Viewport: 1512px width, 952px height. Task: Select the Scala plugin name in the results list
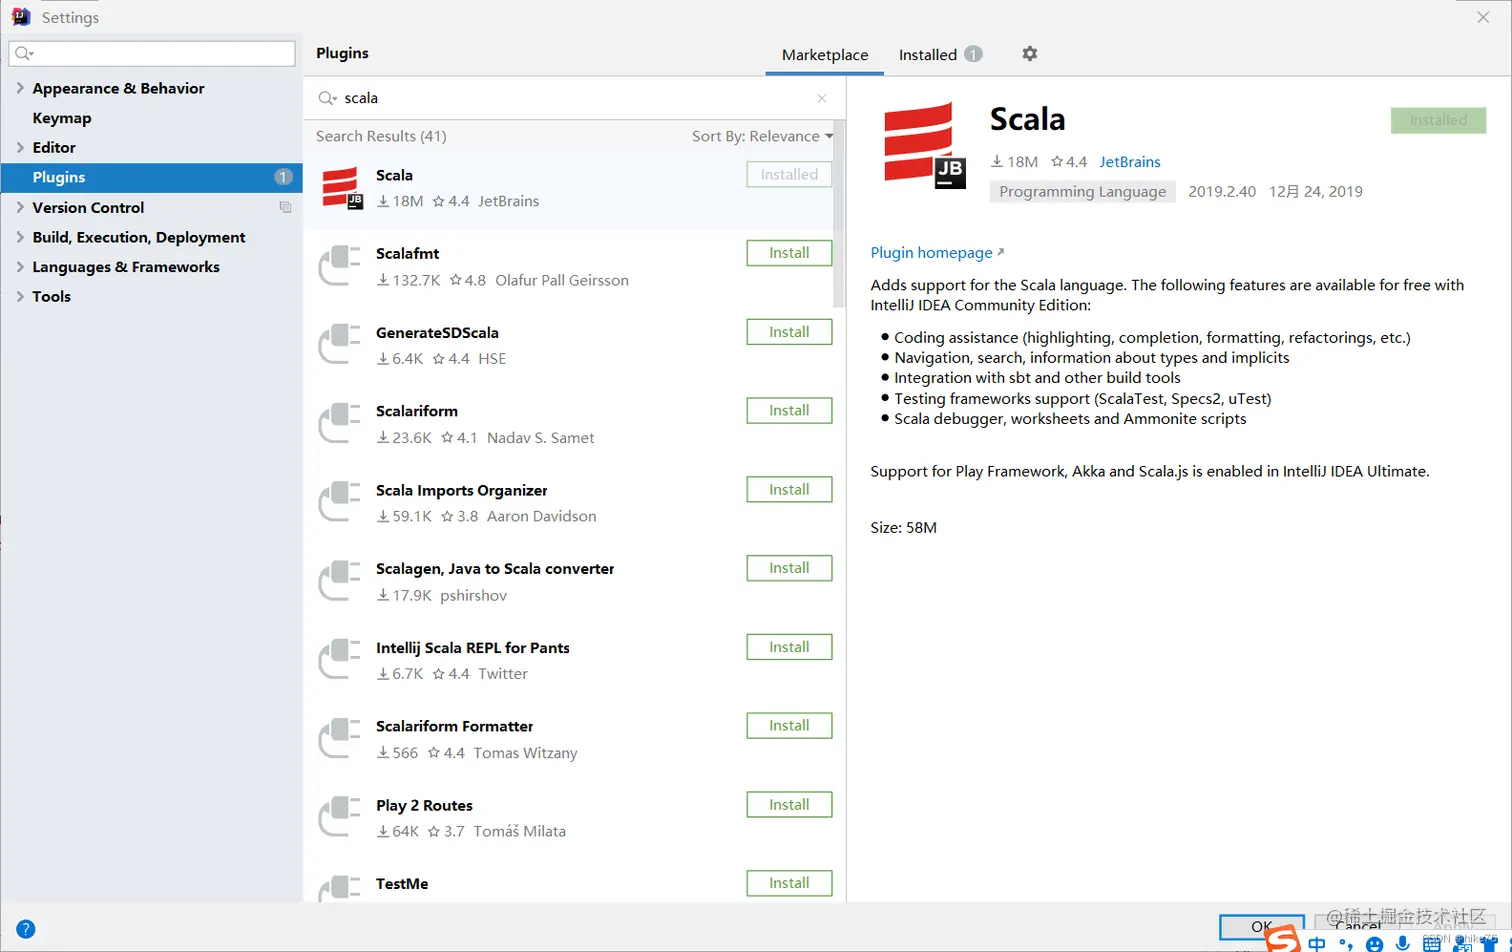tap(394, 175)
